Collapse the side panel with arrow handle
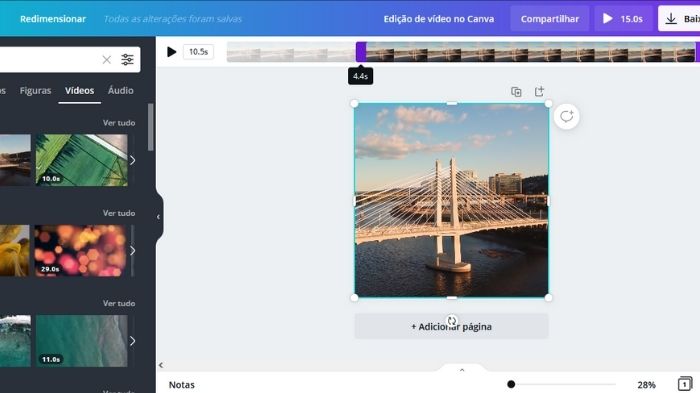 [x=158, y=217]
